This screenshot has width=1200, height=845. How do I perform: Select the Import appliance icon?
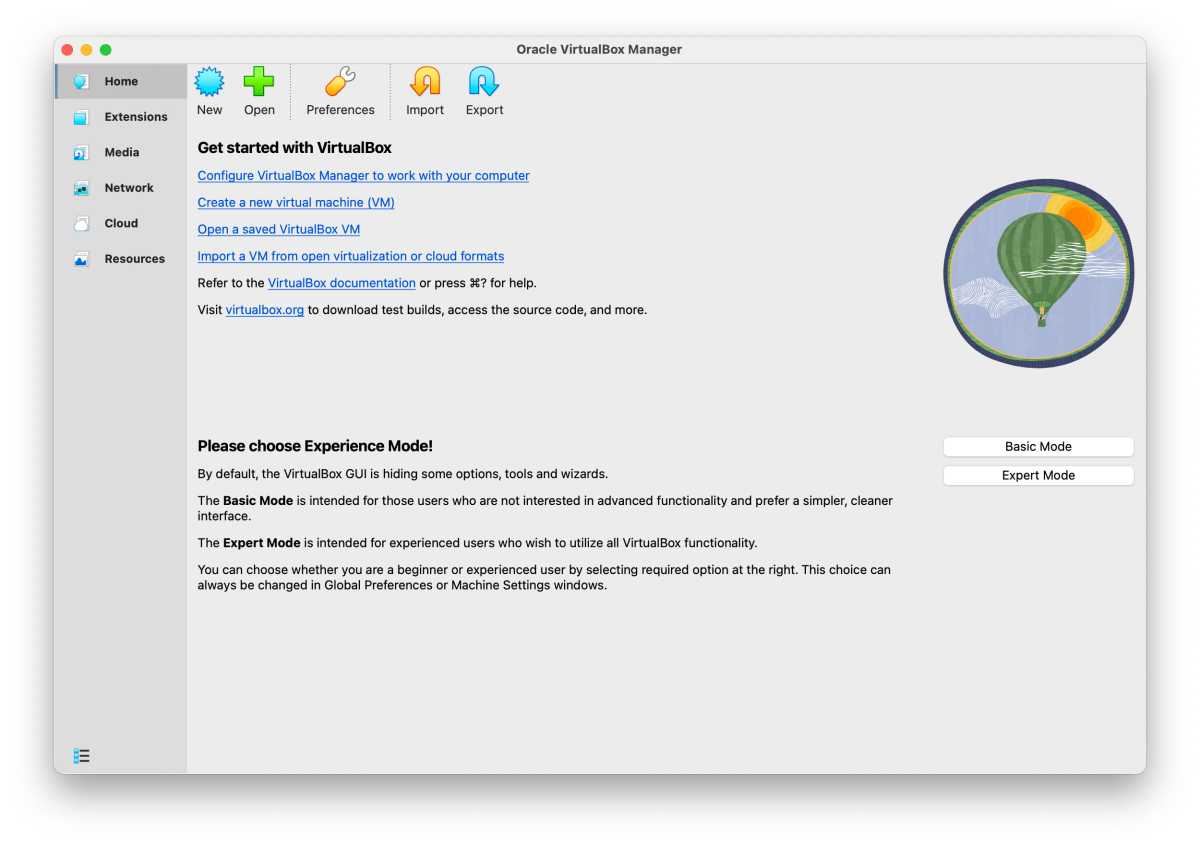pos(424,82)
